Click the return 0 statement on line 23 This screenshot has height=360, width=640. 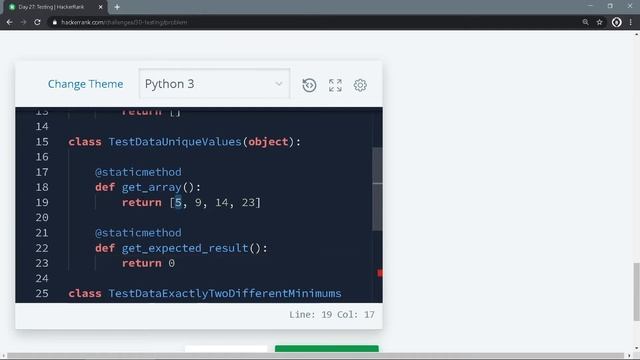pos(149,263)
